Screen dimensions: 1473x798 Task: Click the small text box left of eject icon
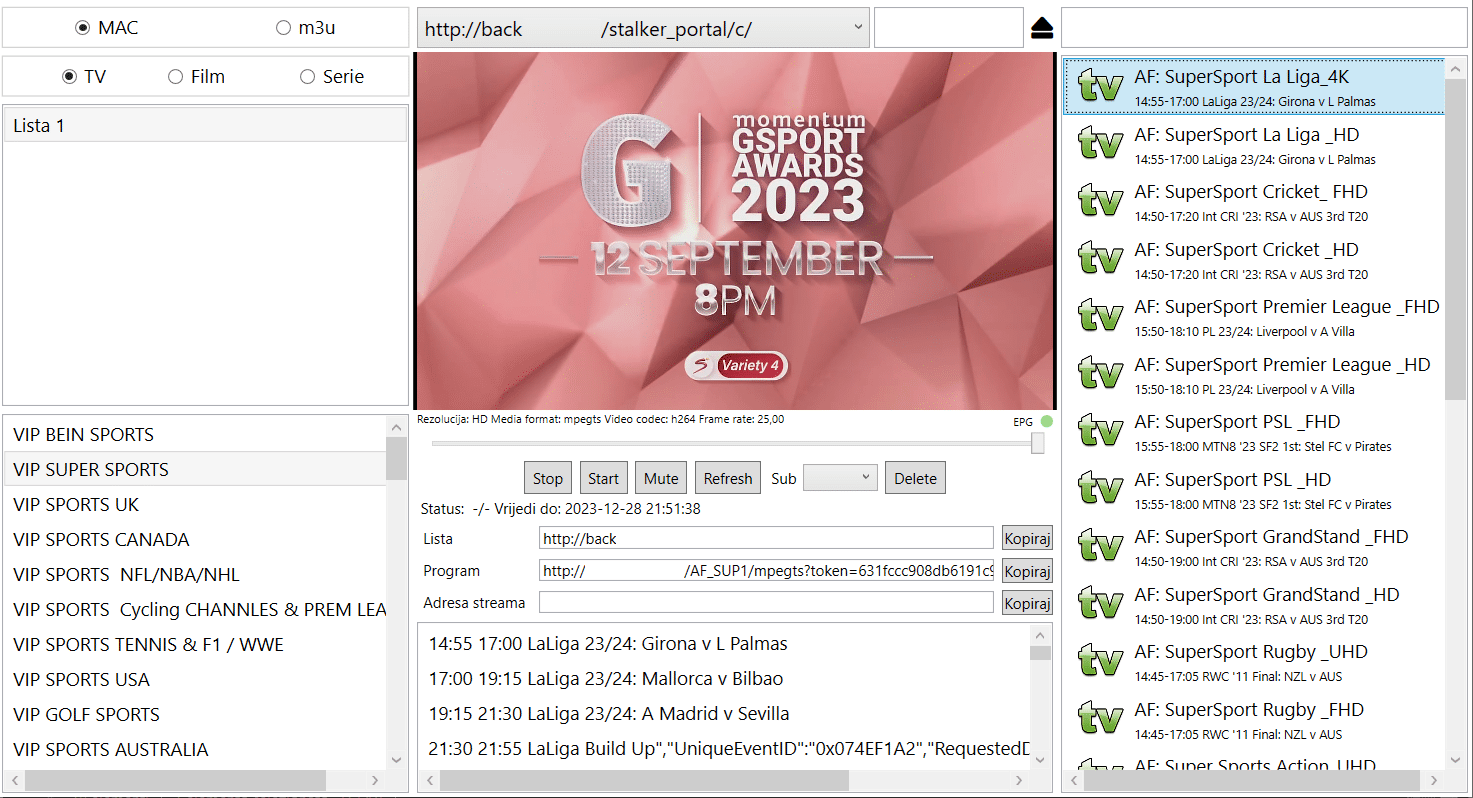[949, 28]
